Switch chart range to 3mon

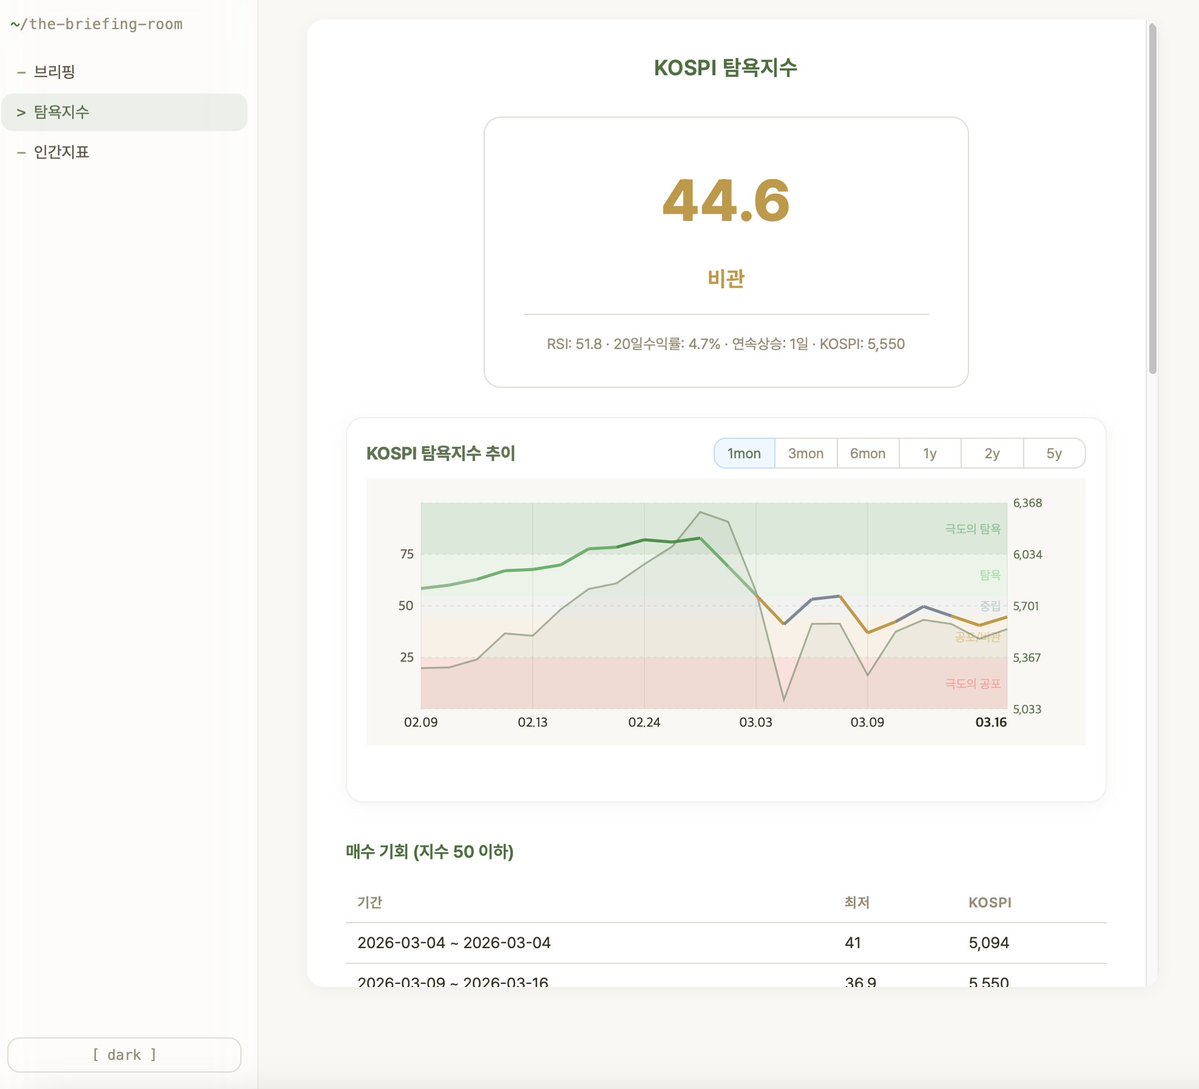coord(806,453)
